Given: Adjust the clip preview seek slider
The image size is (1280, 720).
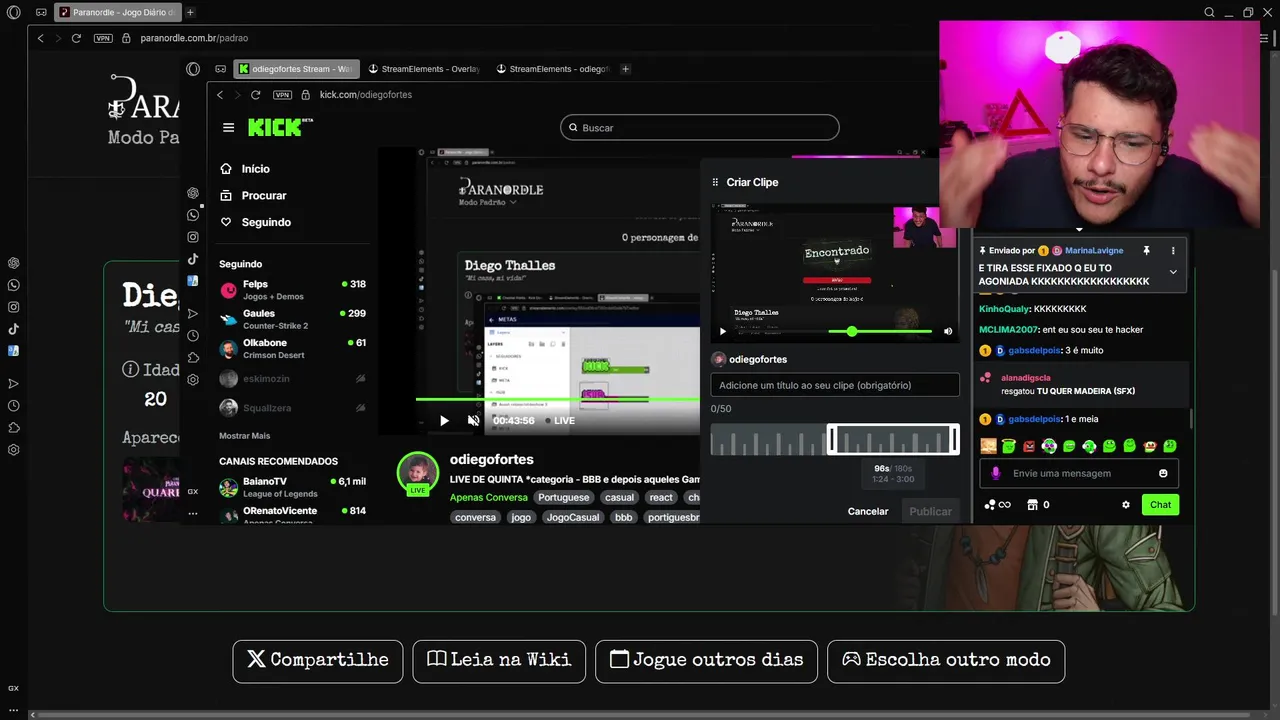Looking at the screenshot, I should coord(851,331).
